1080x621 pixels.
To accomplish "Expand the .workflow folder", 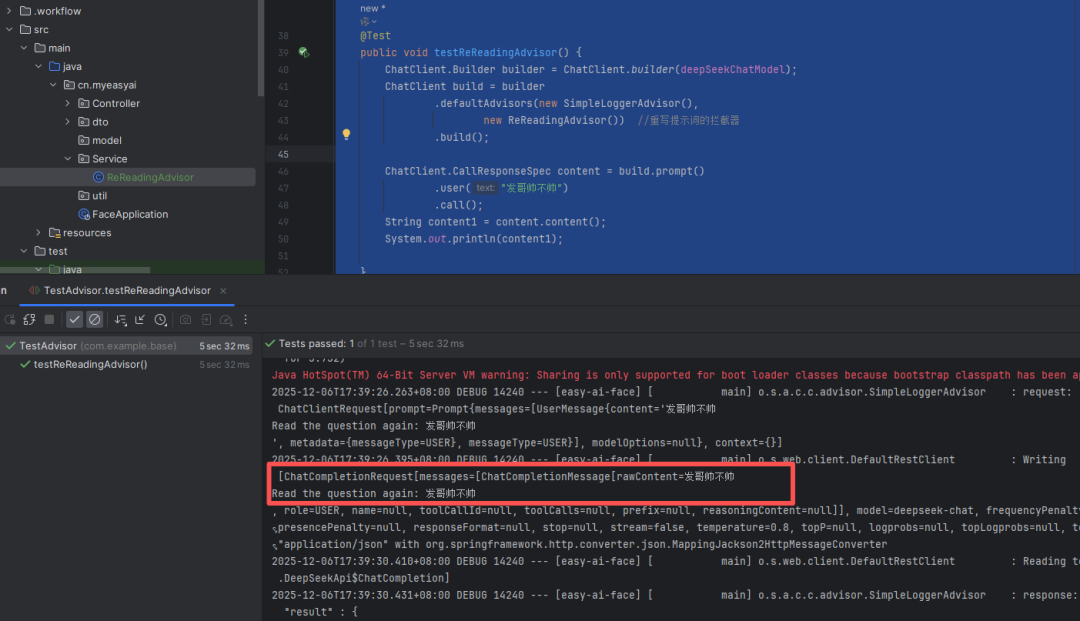I will click(10, 11).
